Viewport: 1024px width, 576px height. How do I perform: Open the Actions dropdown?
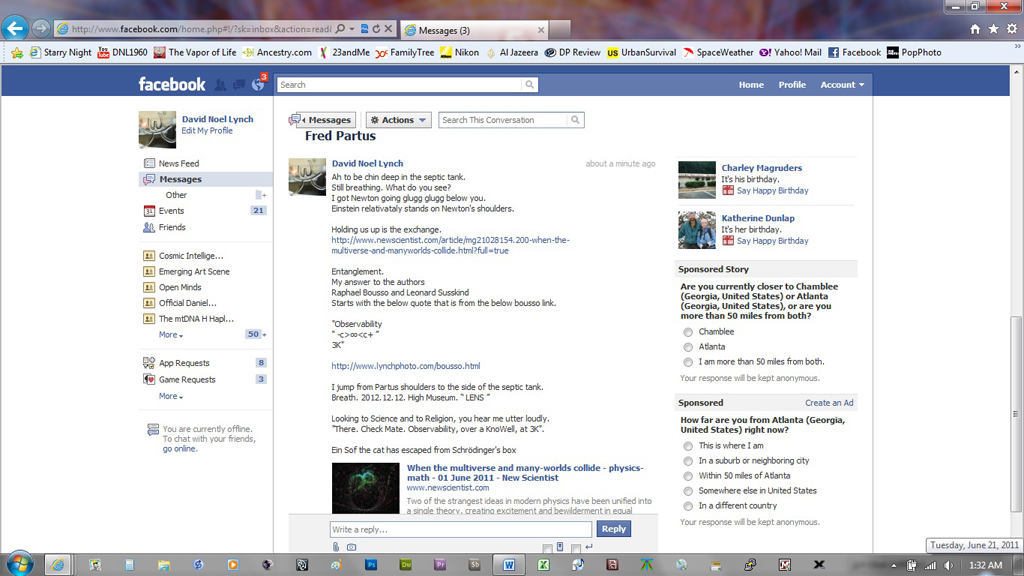click(x=398, y=120)
